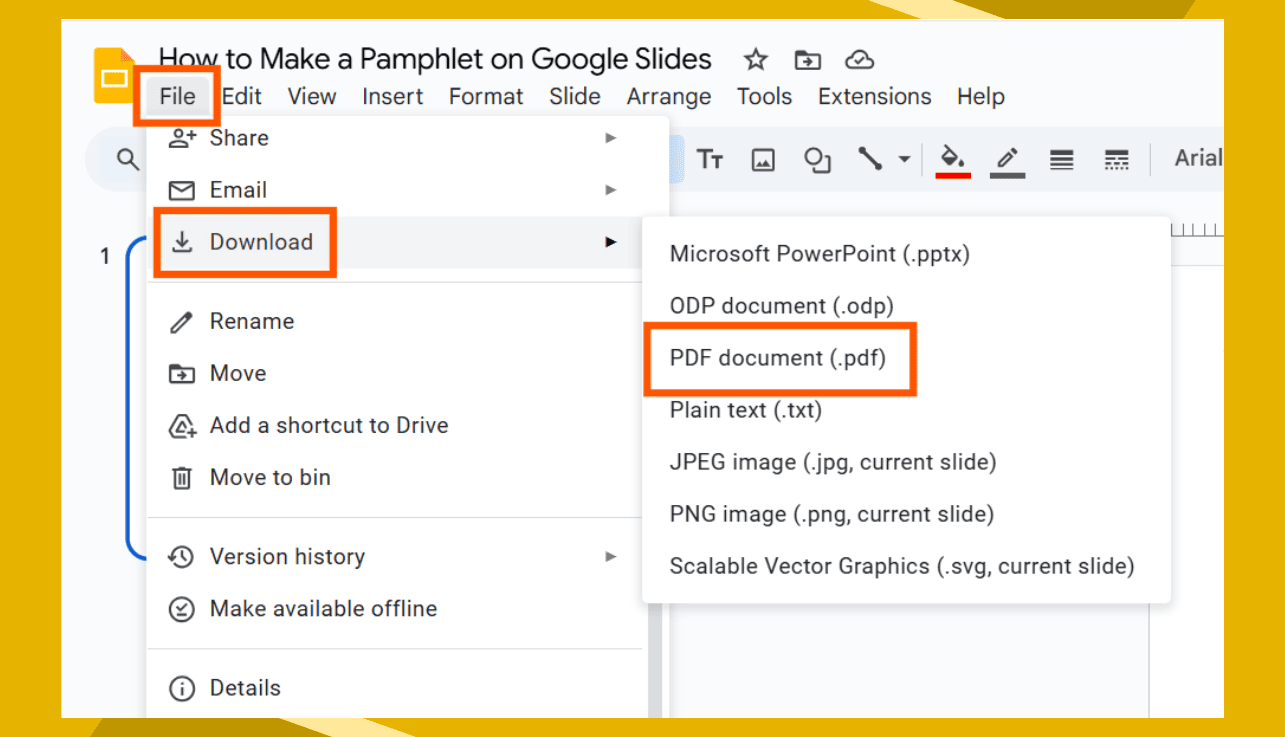Select the Line tool

coord(868,158)
